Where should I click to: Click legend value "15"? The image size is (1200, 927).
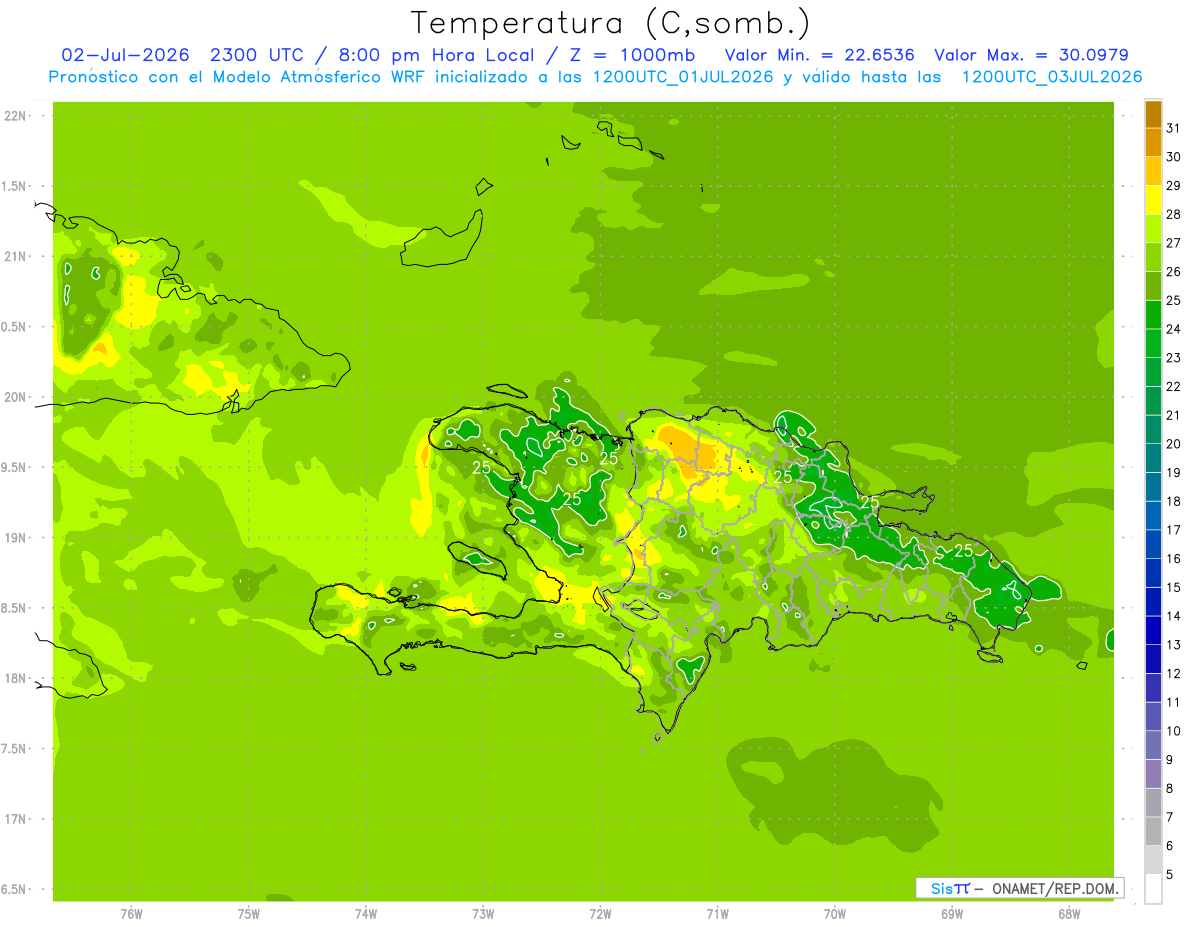1174,587
